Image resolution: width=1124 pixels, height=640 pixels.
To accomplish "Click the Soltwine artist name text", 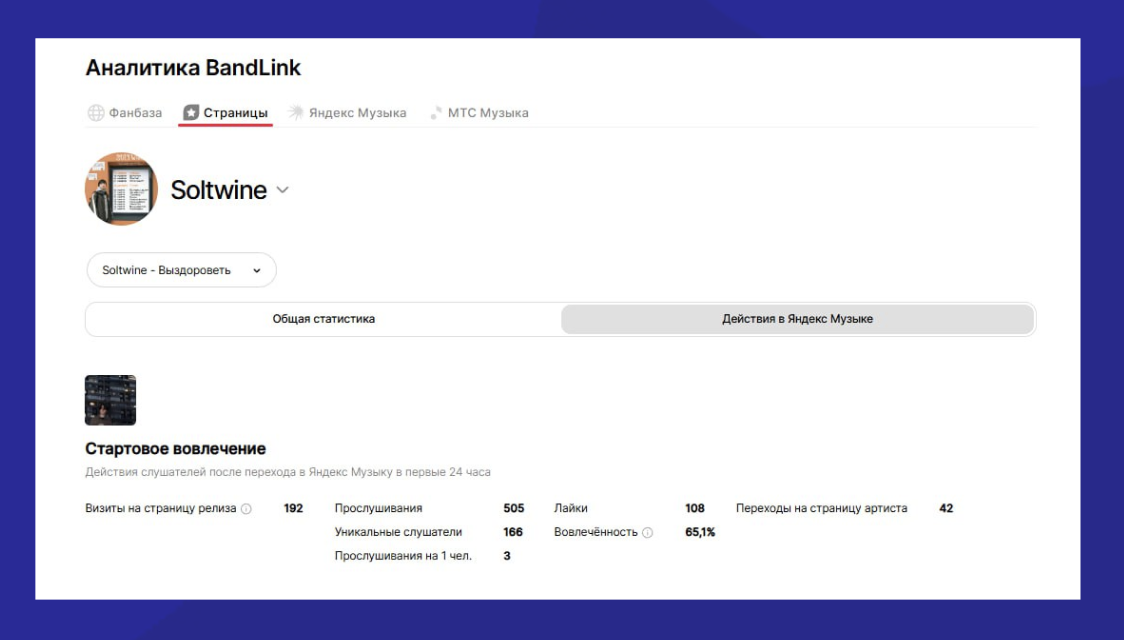I will coord(218,190).
